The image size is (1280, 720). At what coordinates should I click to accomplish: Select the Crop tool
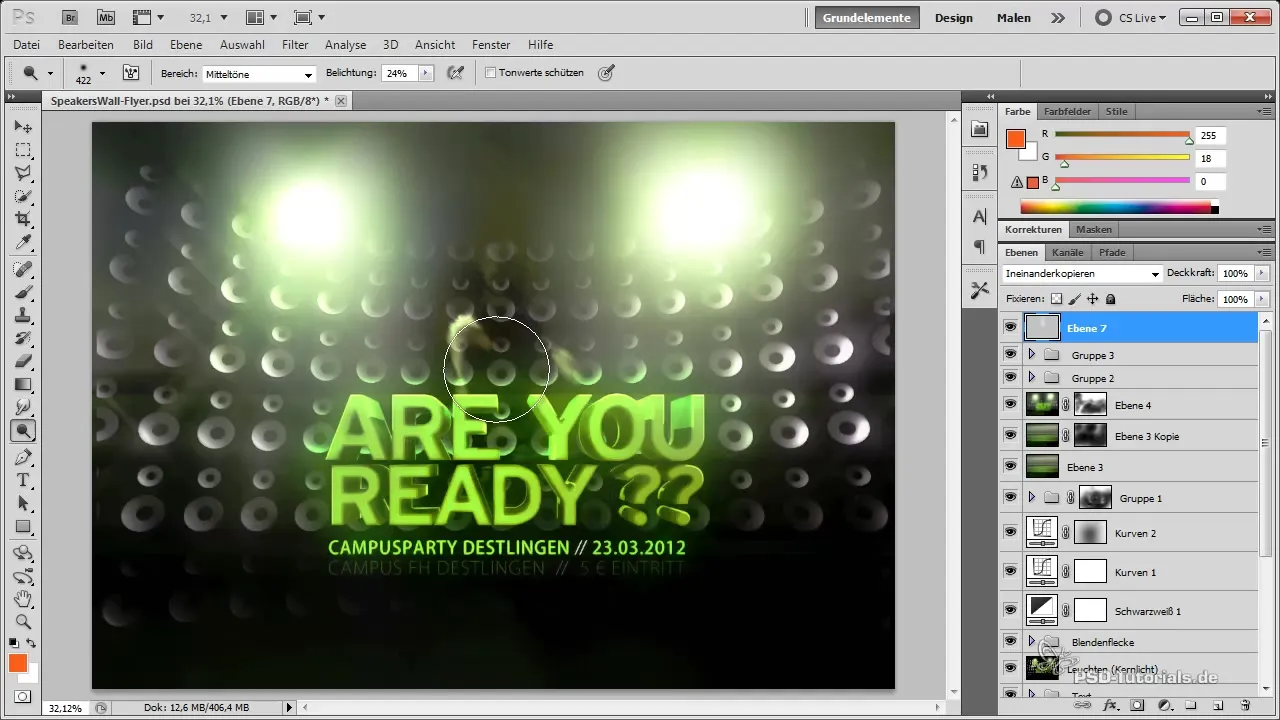(x=22, y=220)
